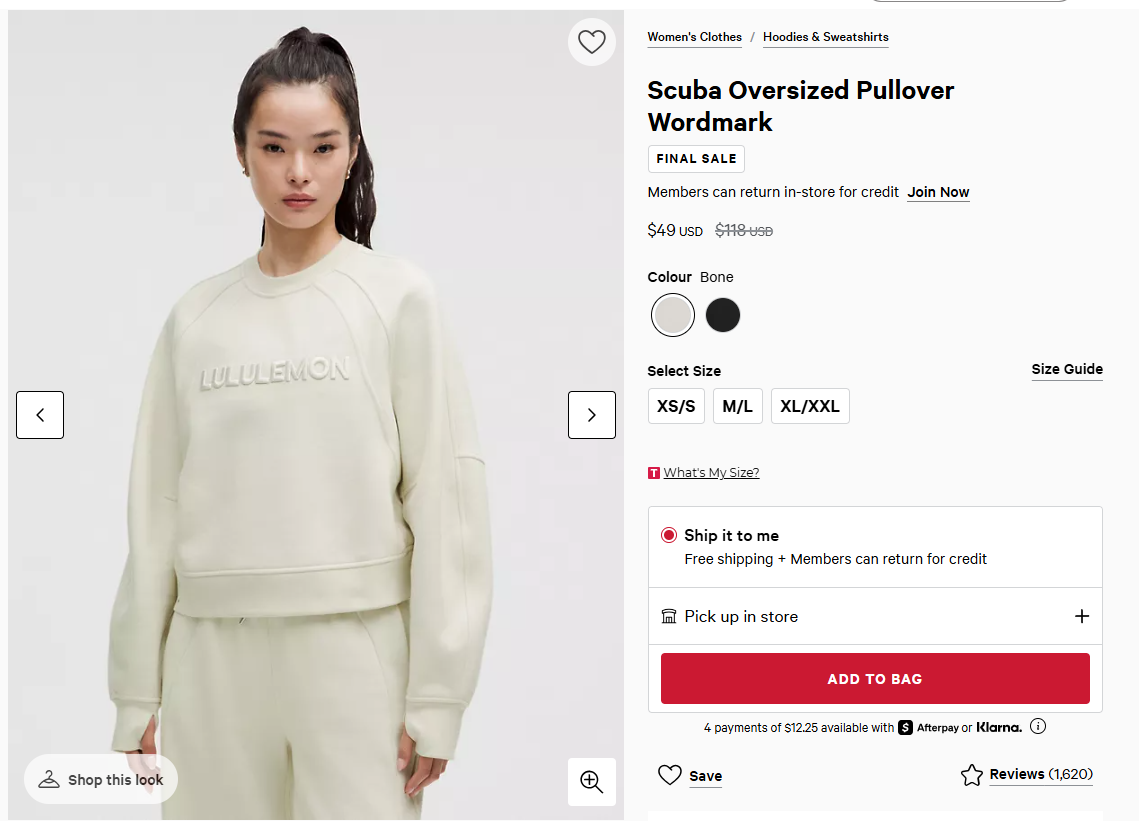
Task: Click the Join Now membership link
Action: click(938, 192)
